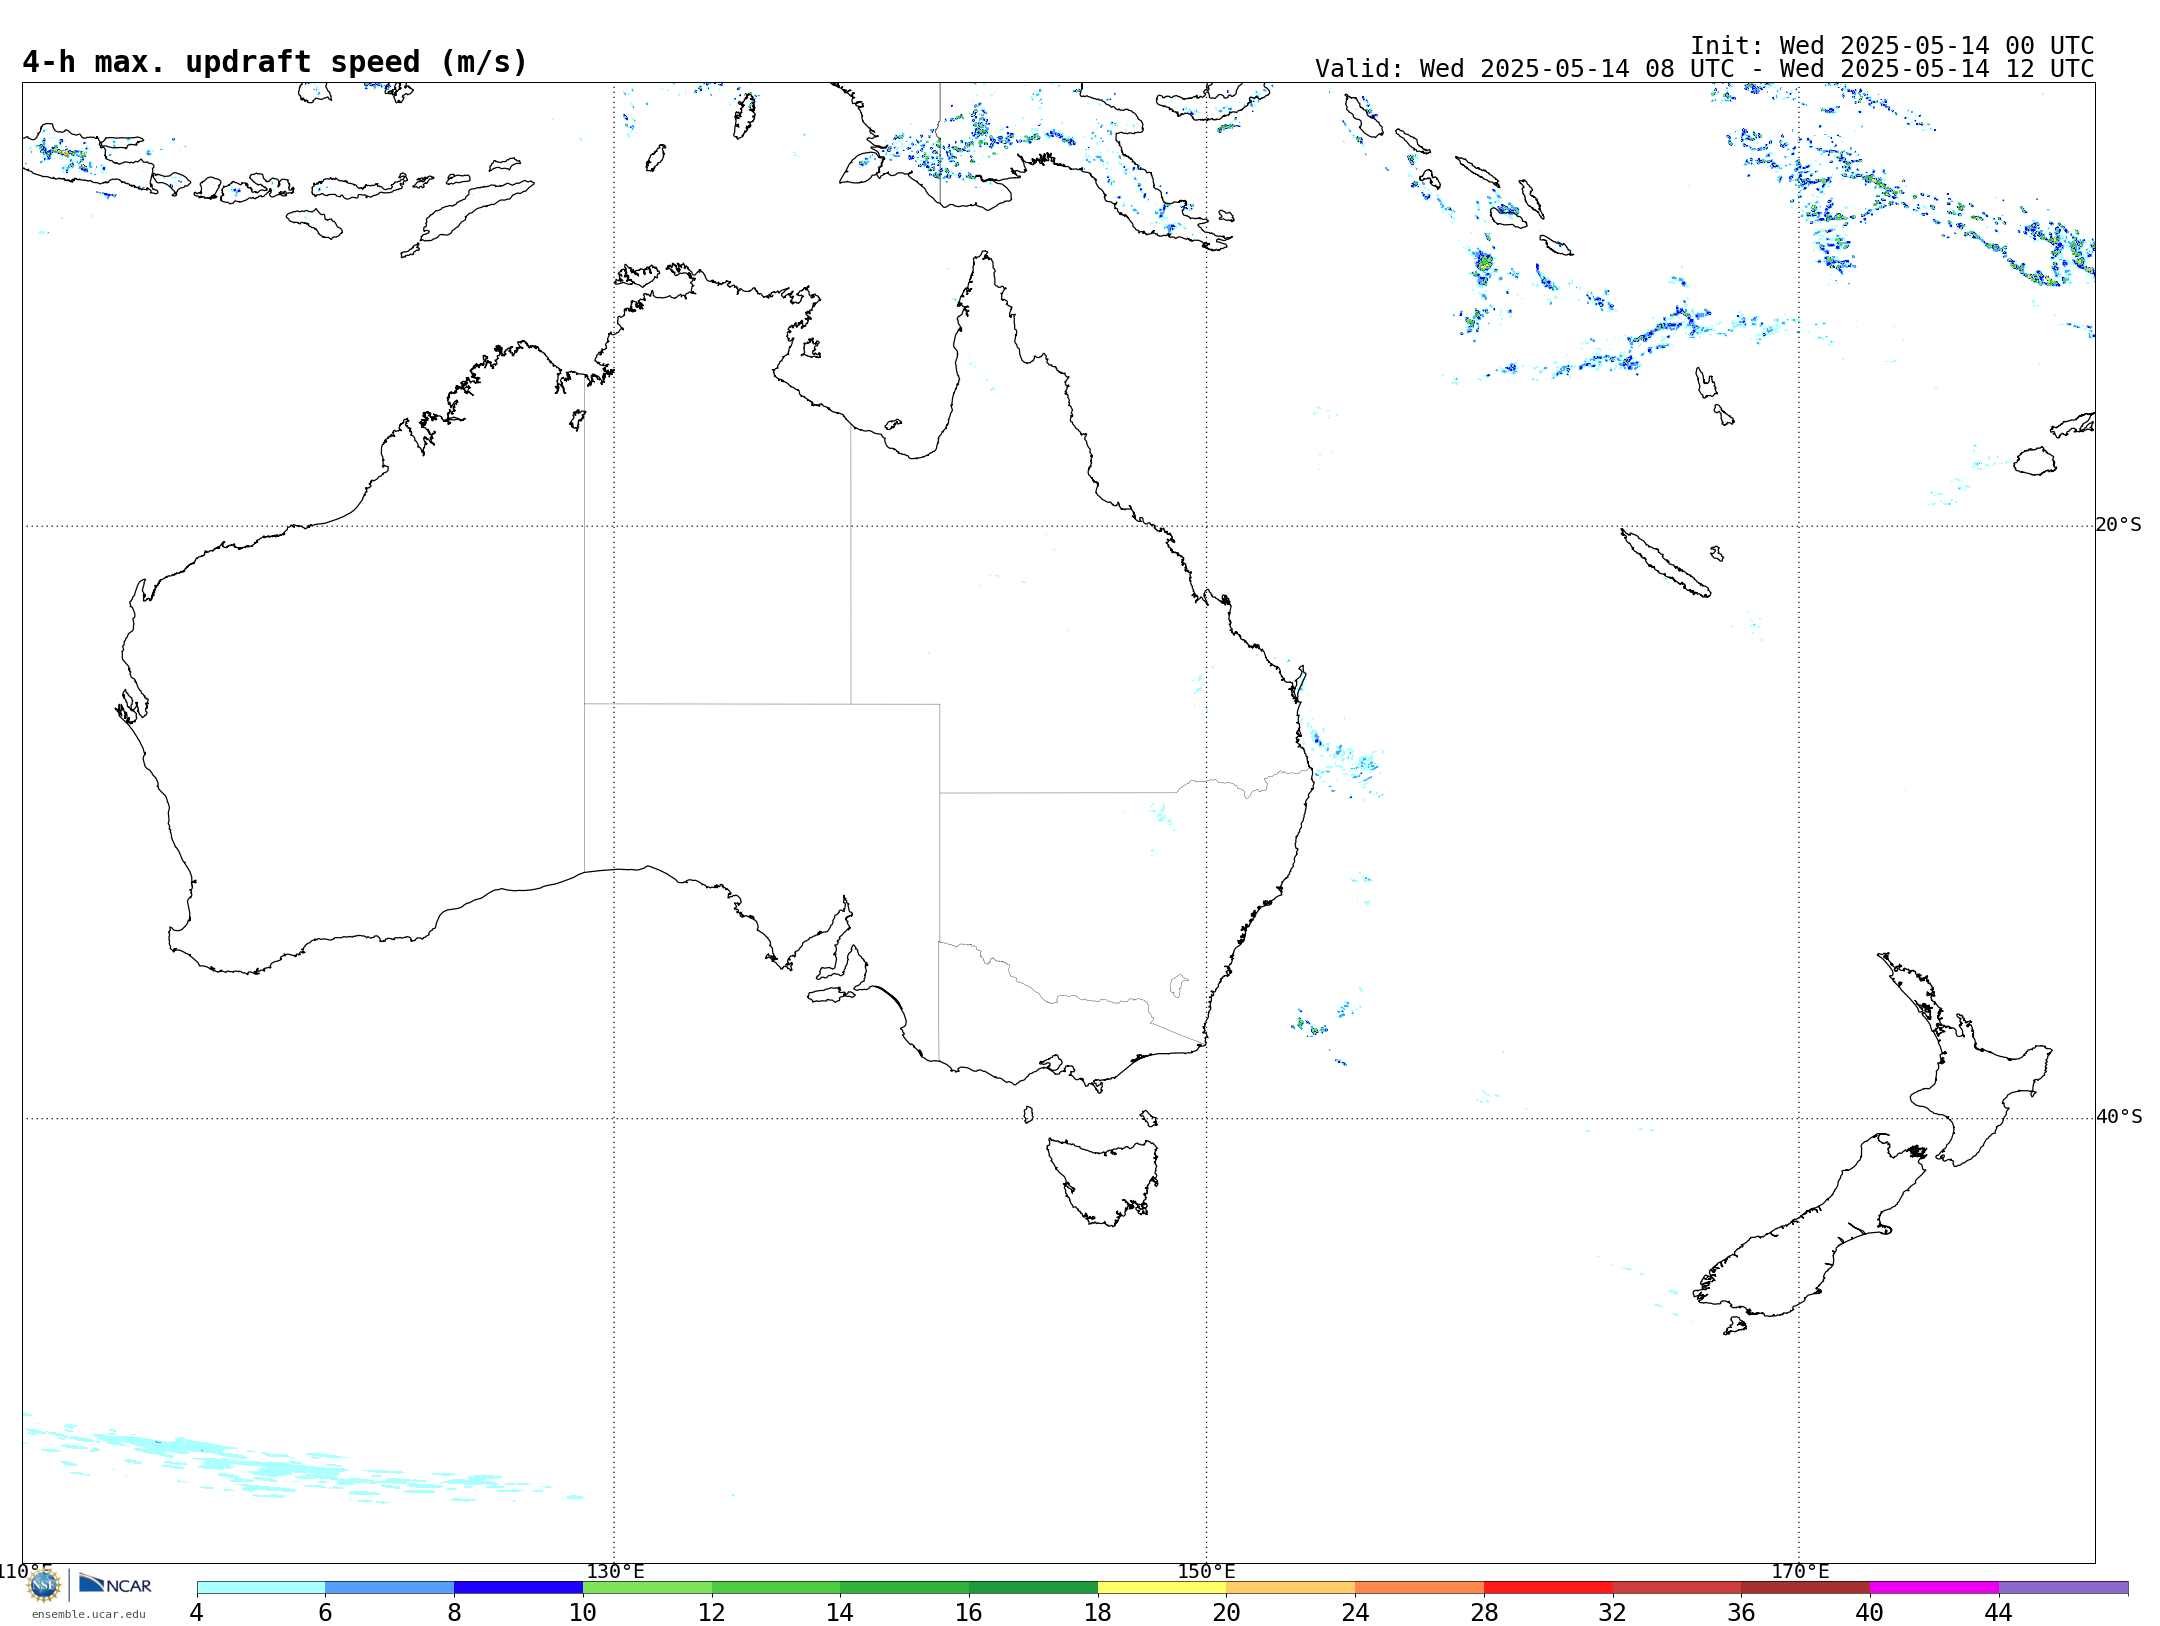Select the light blue 6–8 m/s swatch
Image resolution: width=2160 pixels, height=1626 pixels.
(x=390, y=1587)
